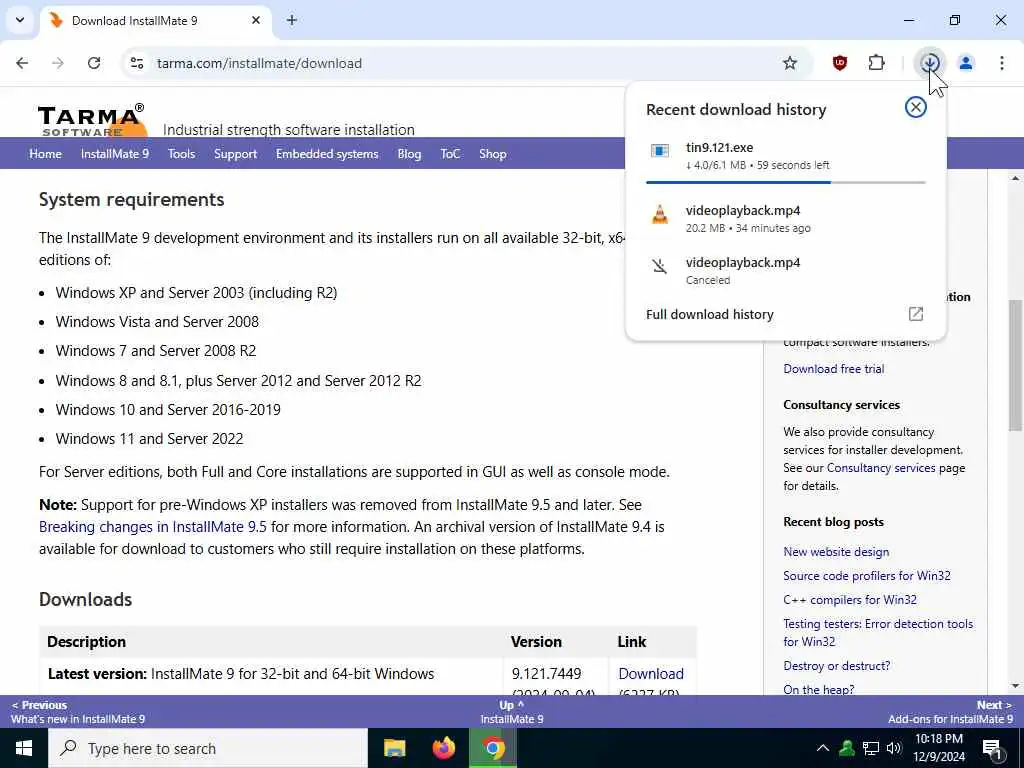The width and height of the screenshot is (1024, 768).
Task: Click the VLC icon for videoplayback.mp4
Action: 660,214
